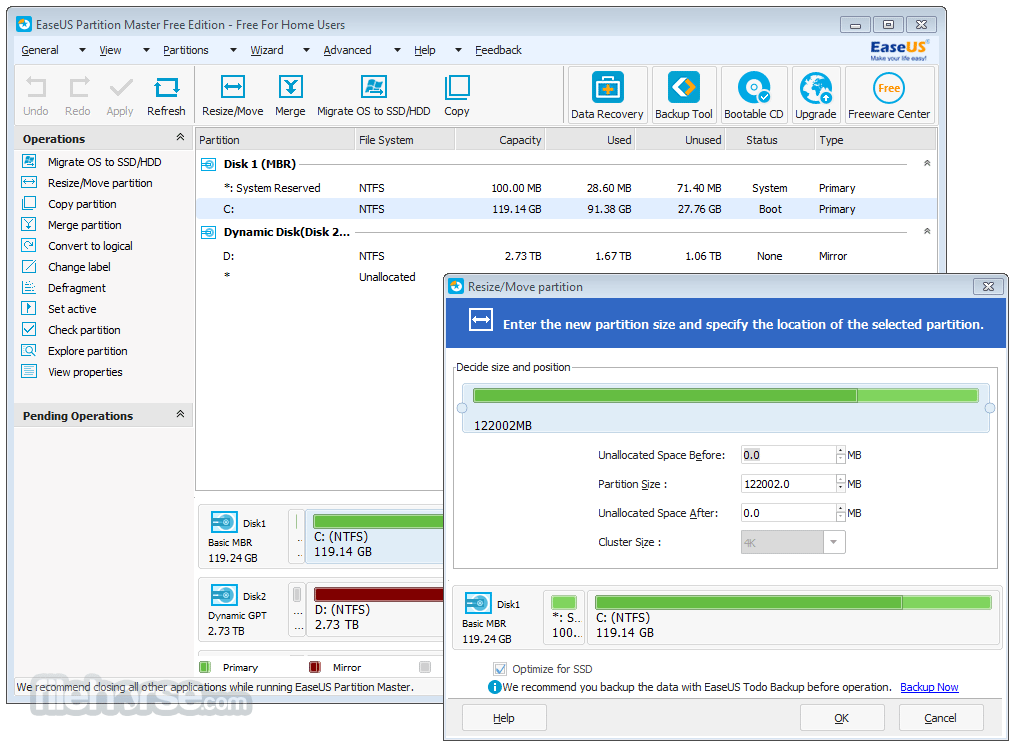
Task: Follow the Backup Now link
Action: tap(929, 687)
